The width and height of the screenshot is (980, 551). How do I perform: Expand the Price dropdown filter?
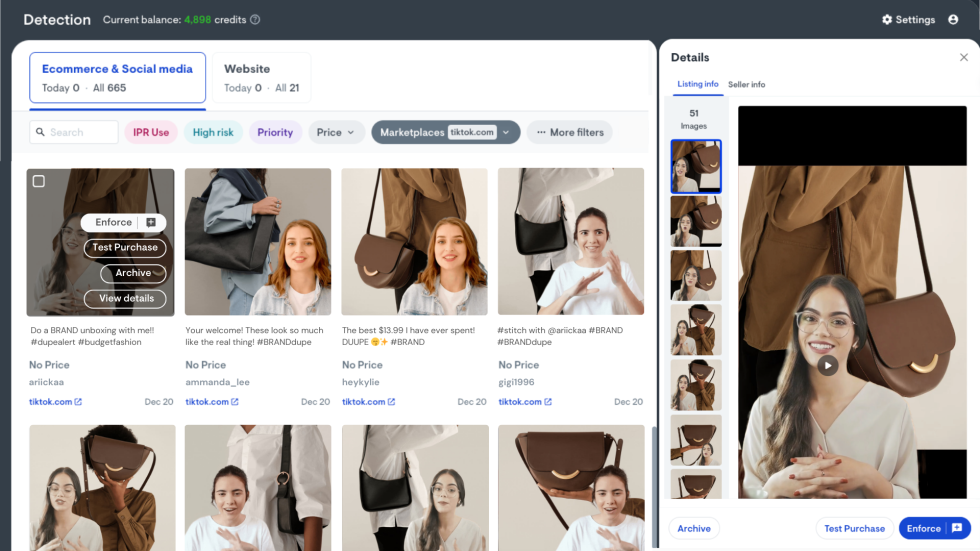336,132
